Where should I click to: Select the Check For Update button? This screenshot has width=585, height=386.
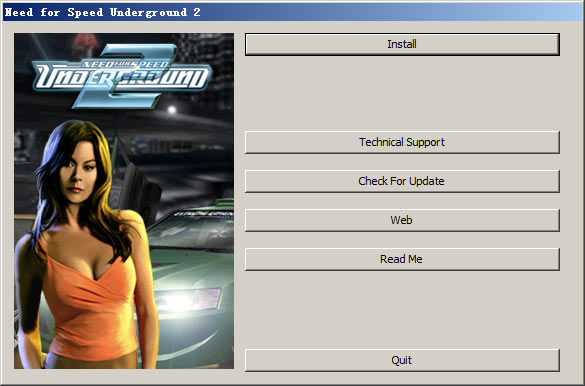(x=402, y=181)
